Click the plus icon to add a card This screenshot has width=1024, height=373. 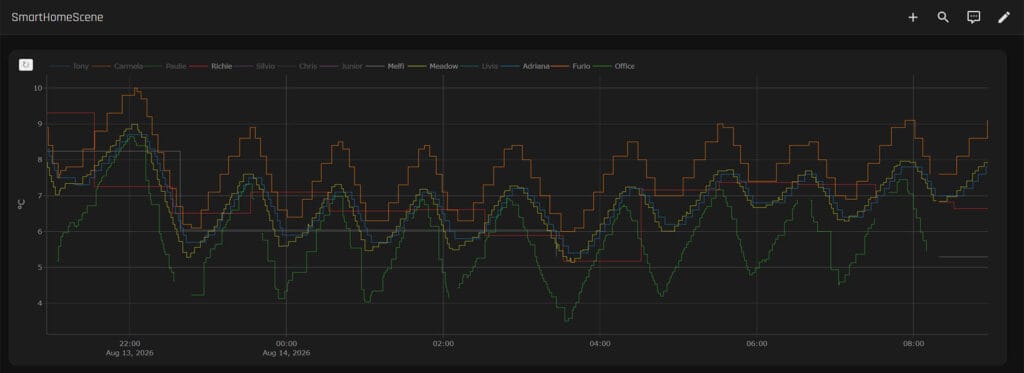[912, 18]
